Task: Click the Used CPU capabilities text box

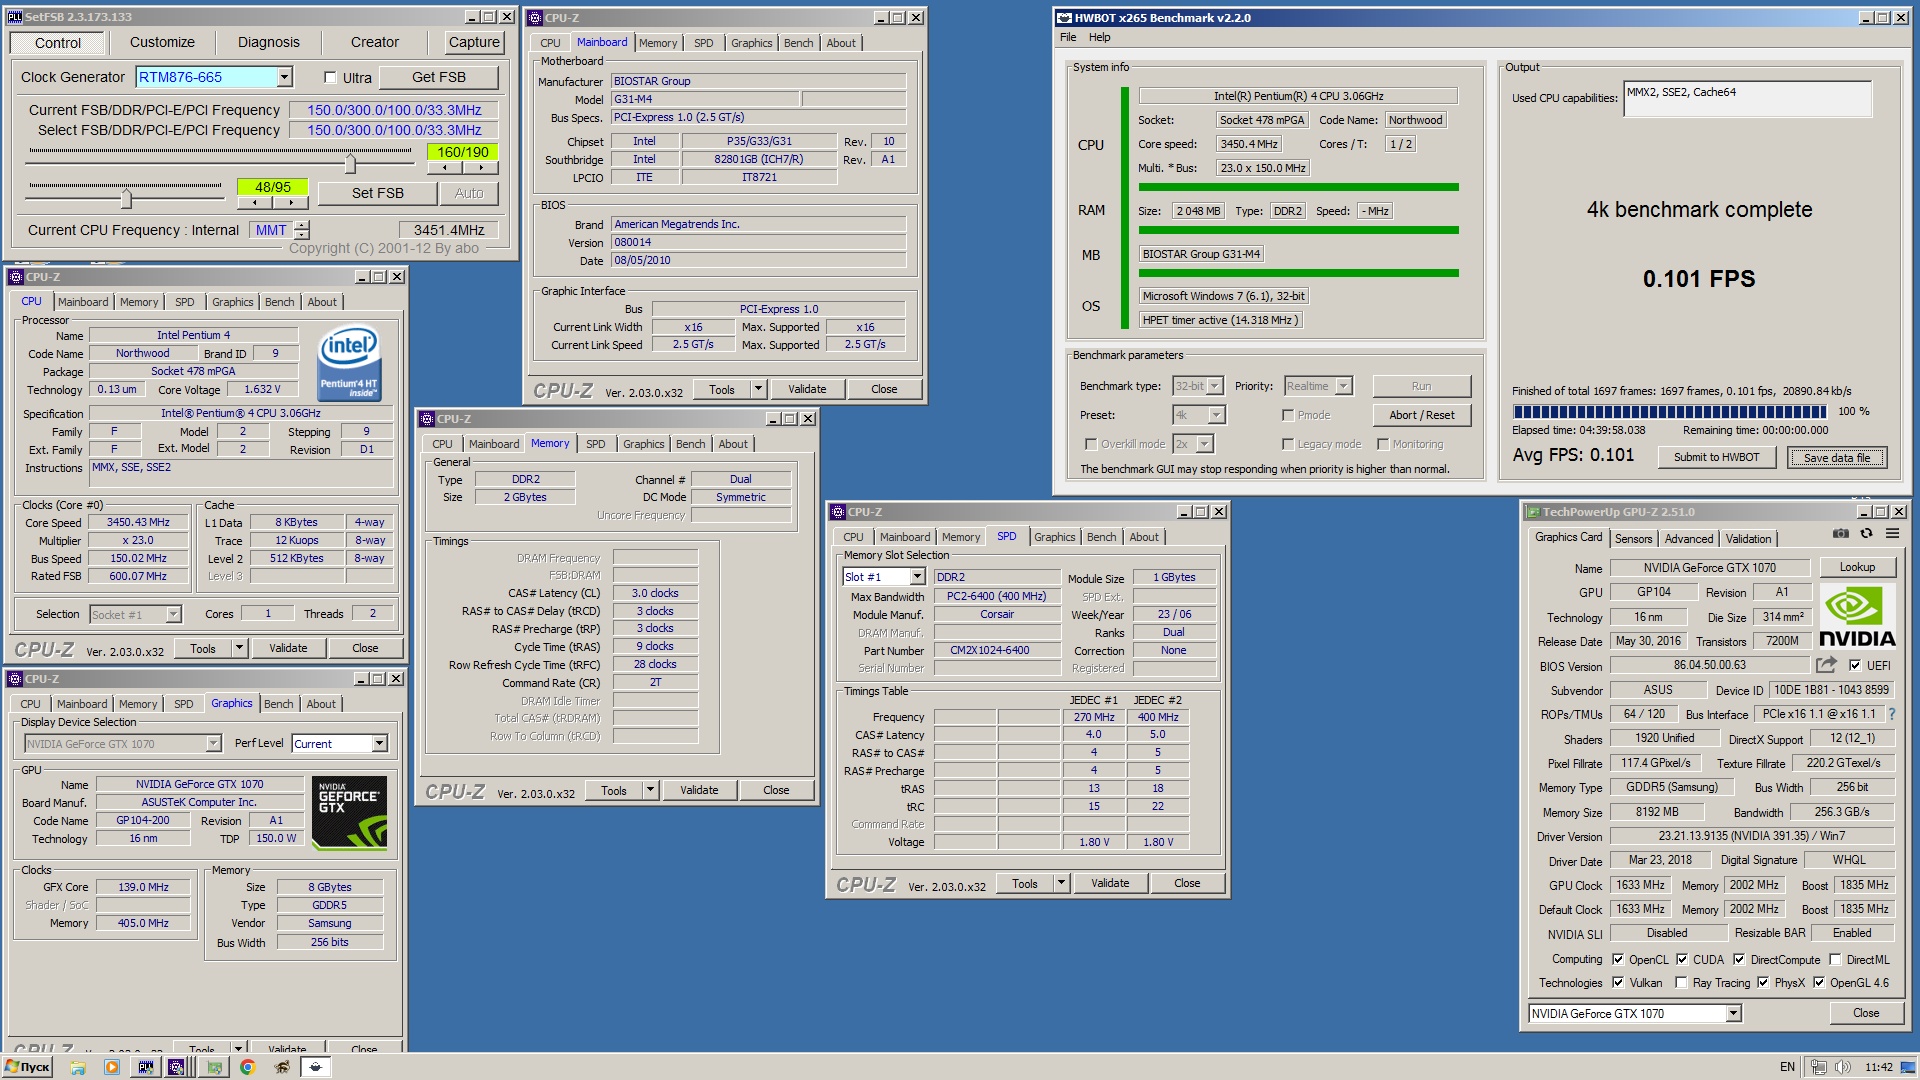Action: [x=1748, y=99]
